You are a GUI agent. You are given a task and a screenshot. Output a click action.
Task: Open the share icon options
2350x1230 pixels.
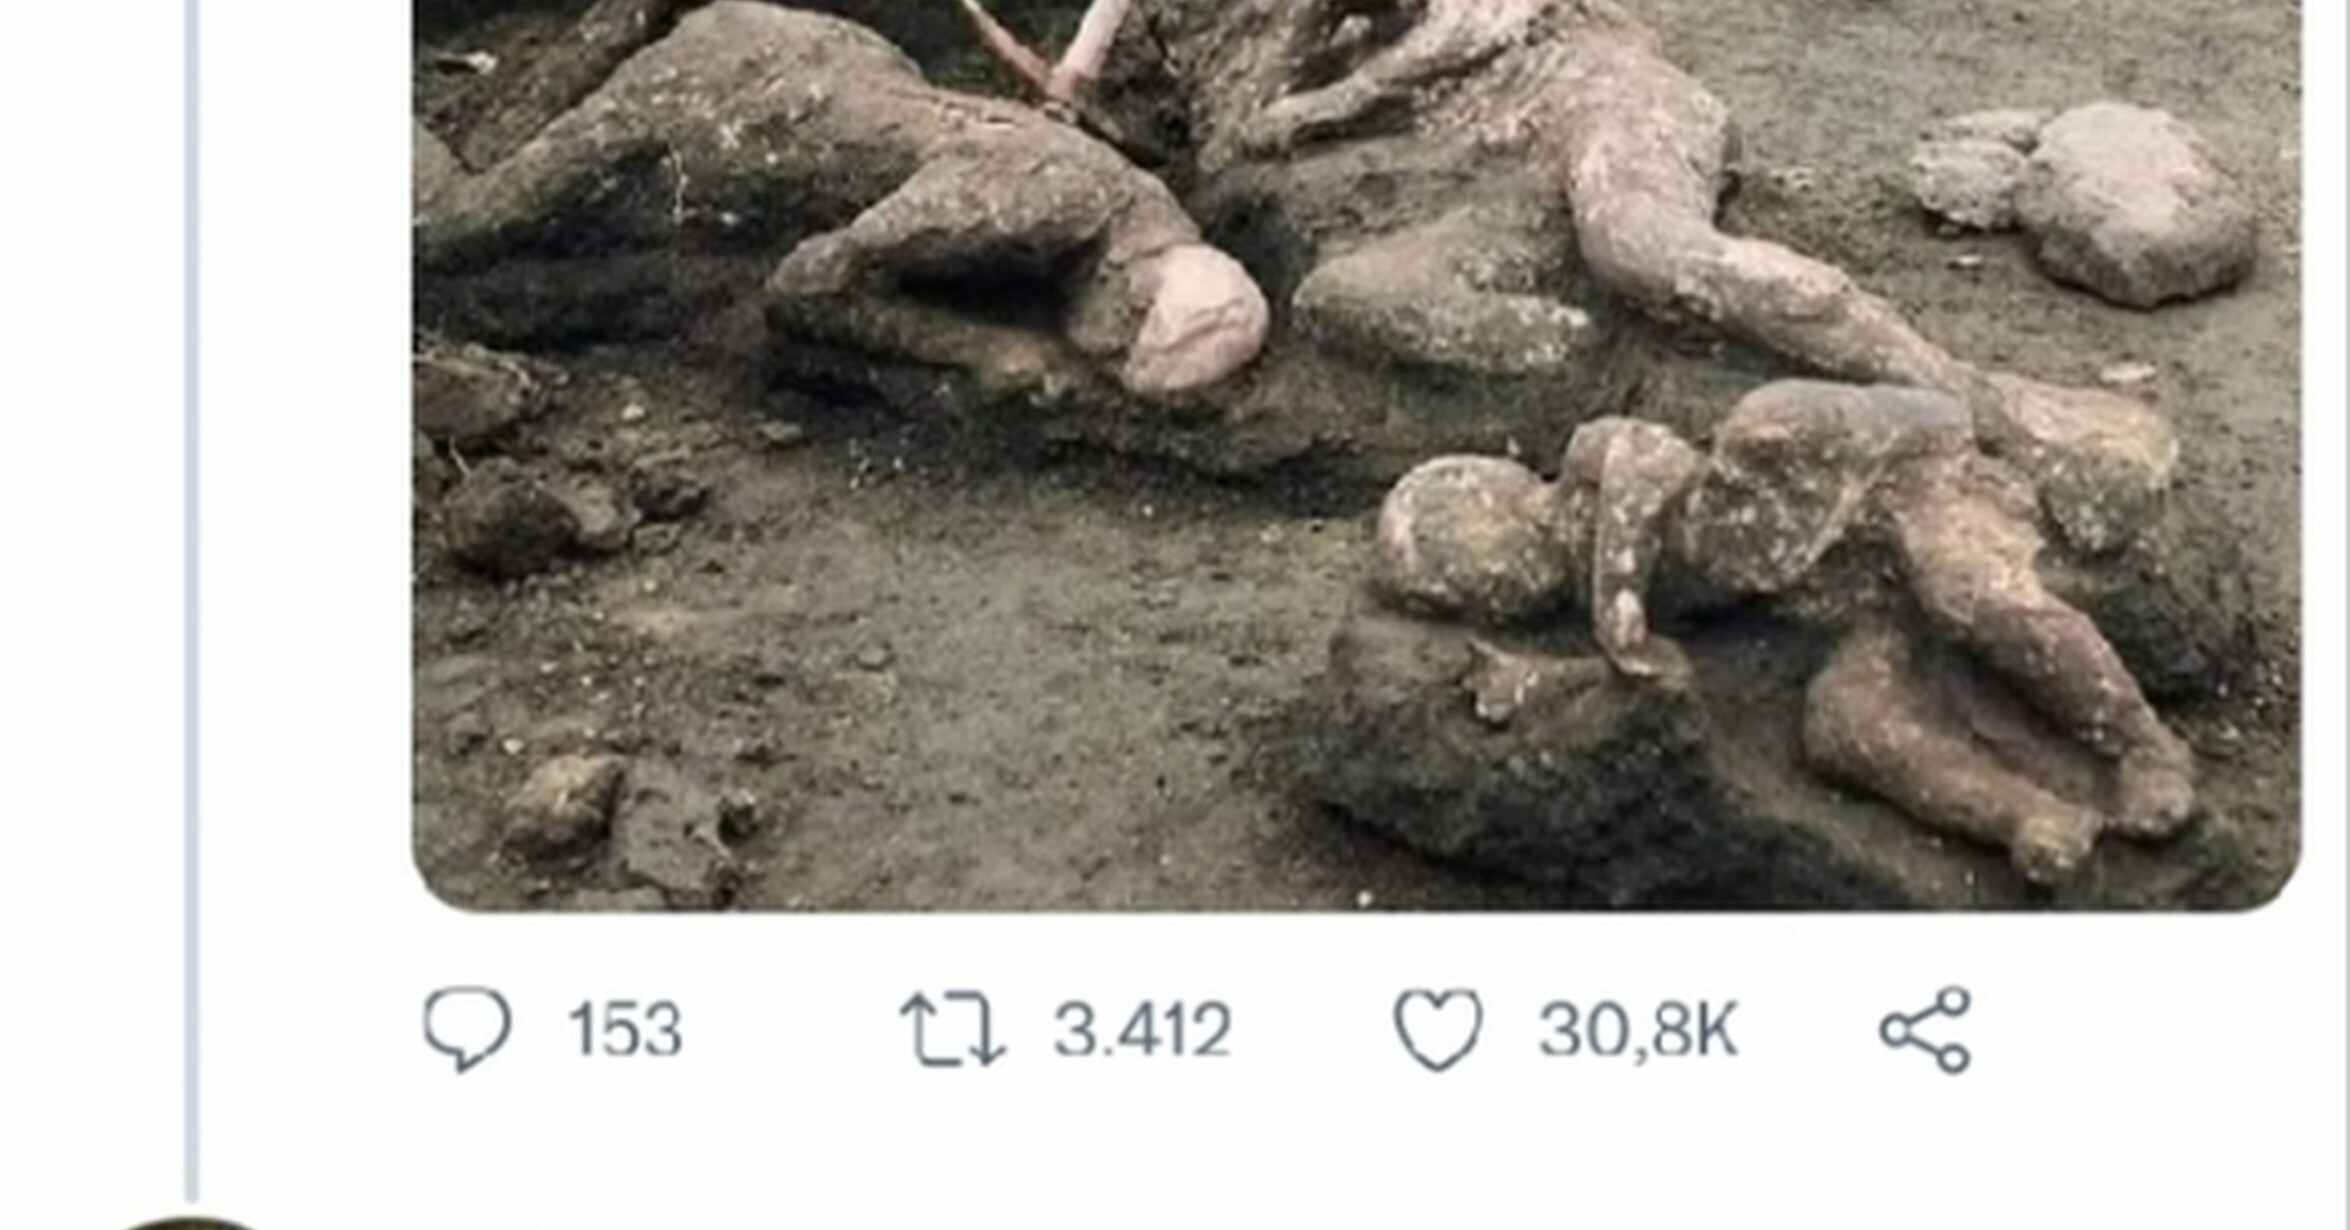pos(1925,1030)
